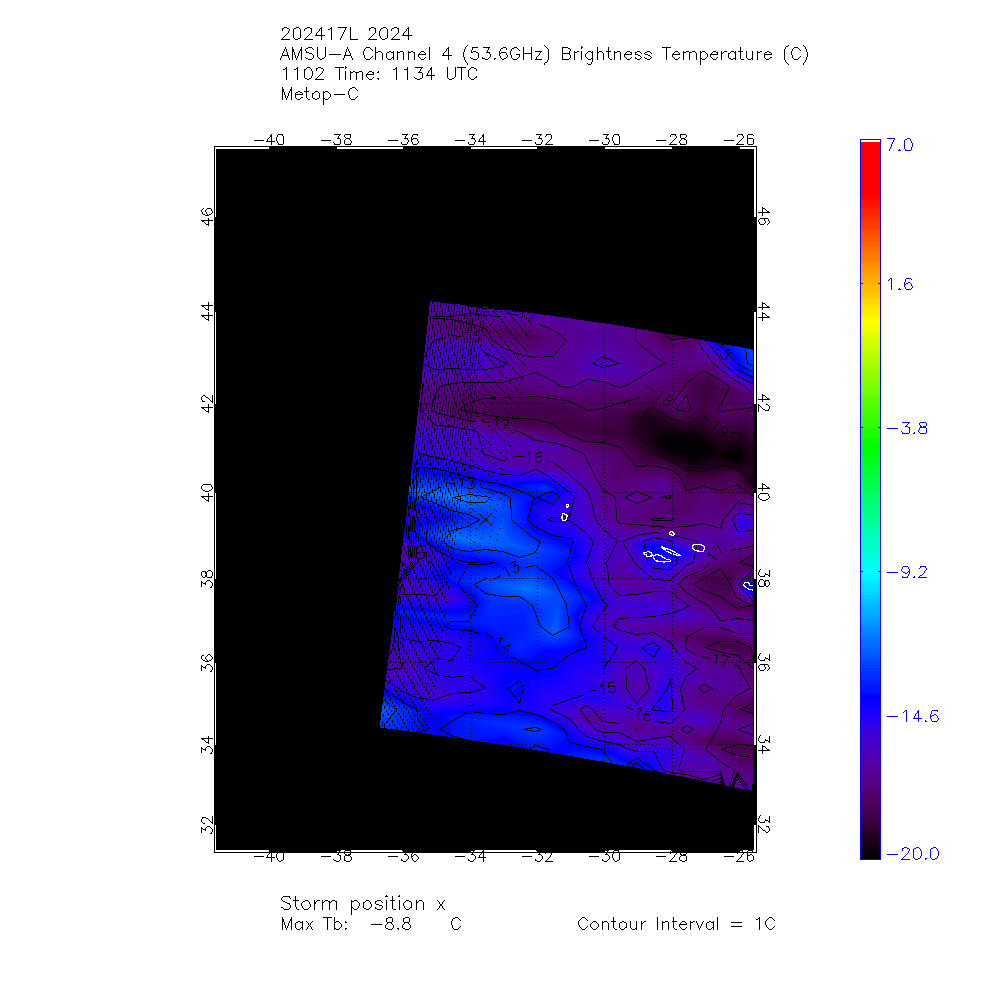Click the bottom axis longitude label "-38"
Image resolution: width=1000 pixels, height=1000 pixels.
[x=336, y=857]
